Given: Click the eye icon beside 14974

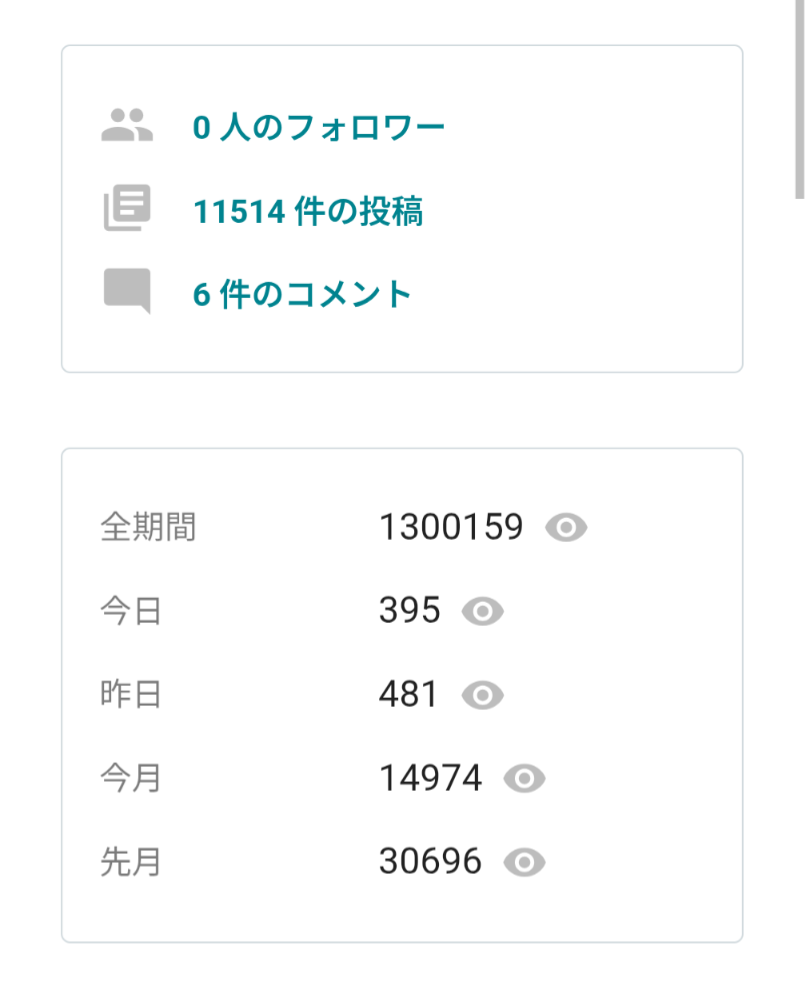Looking at the screenshot, I should pyautogui.click(x=525, y=779).
